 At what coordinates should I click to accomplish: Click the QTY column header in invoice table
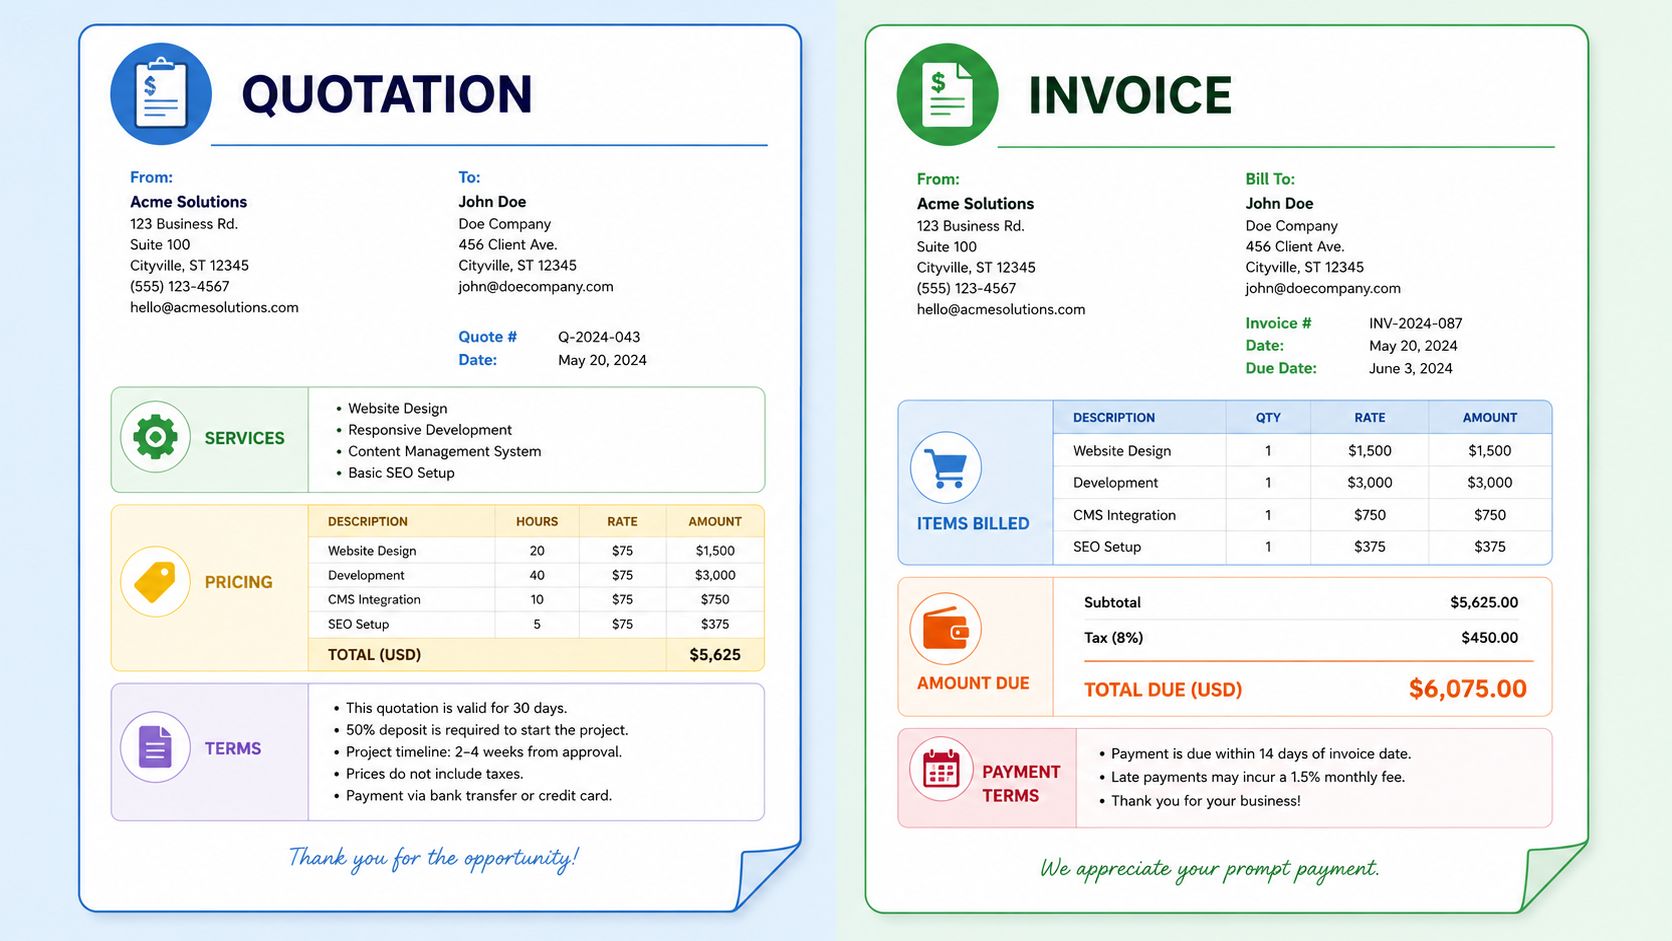tap(1268, 418)
